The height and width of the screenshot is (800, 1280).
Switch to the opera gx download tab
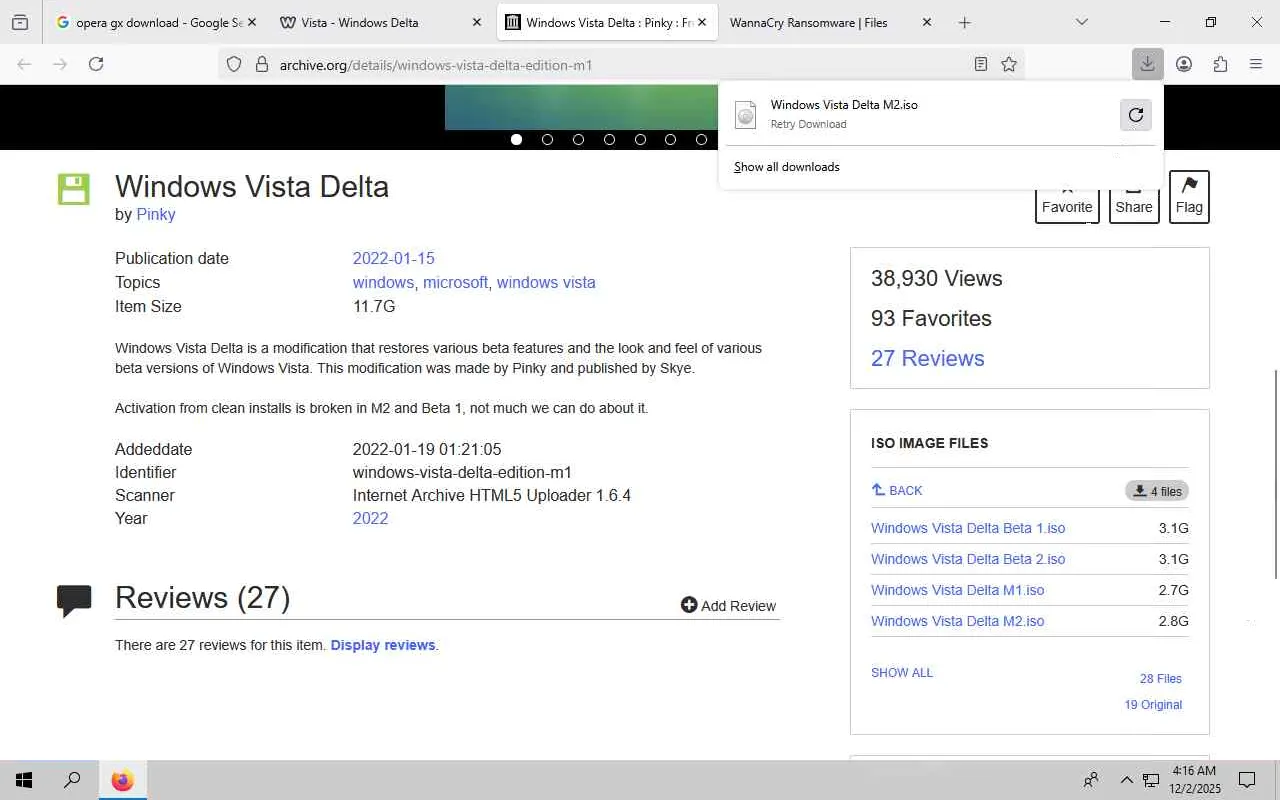tap(157, 22)
